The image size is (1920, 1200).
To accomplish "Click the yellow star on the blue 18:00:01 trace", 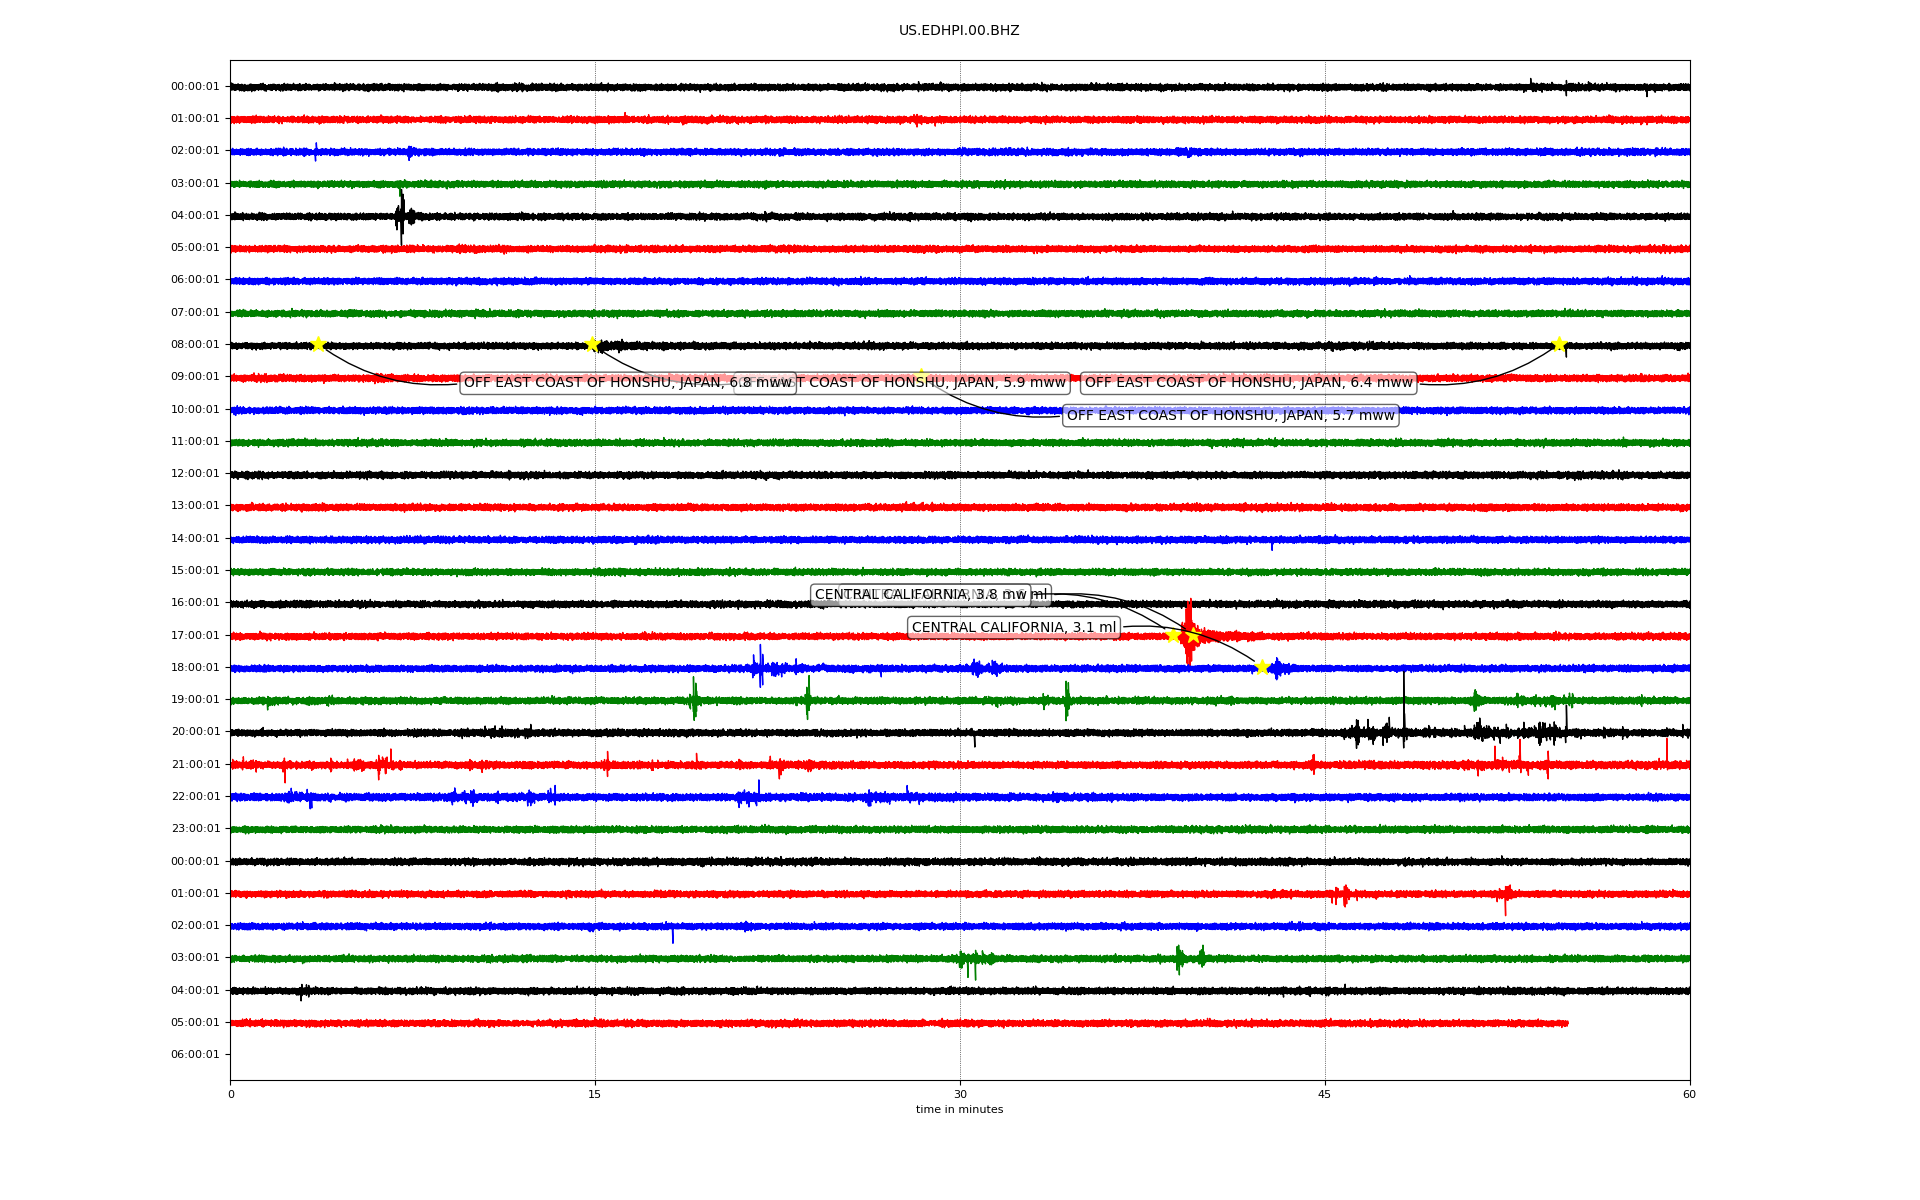I will tap(1262, 667).
